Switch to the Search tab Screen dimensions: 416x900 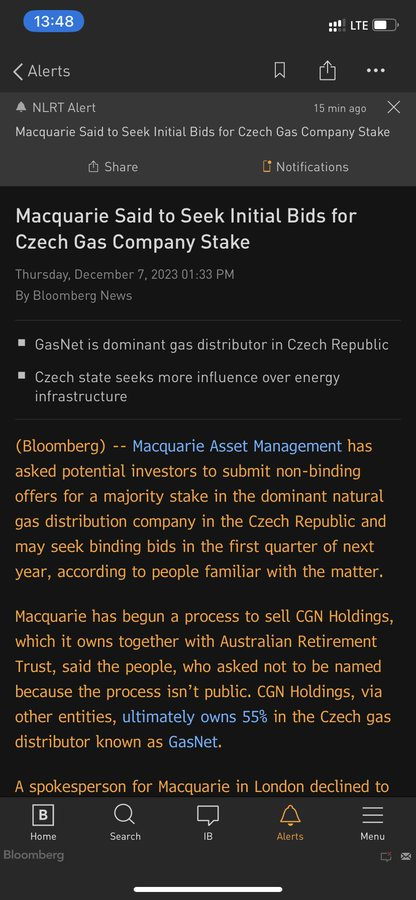click(125, 823)
